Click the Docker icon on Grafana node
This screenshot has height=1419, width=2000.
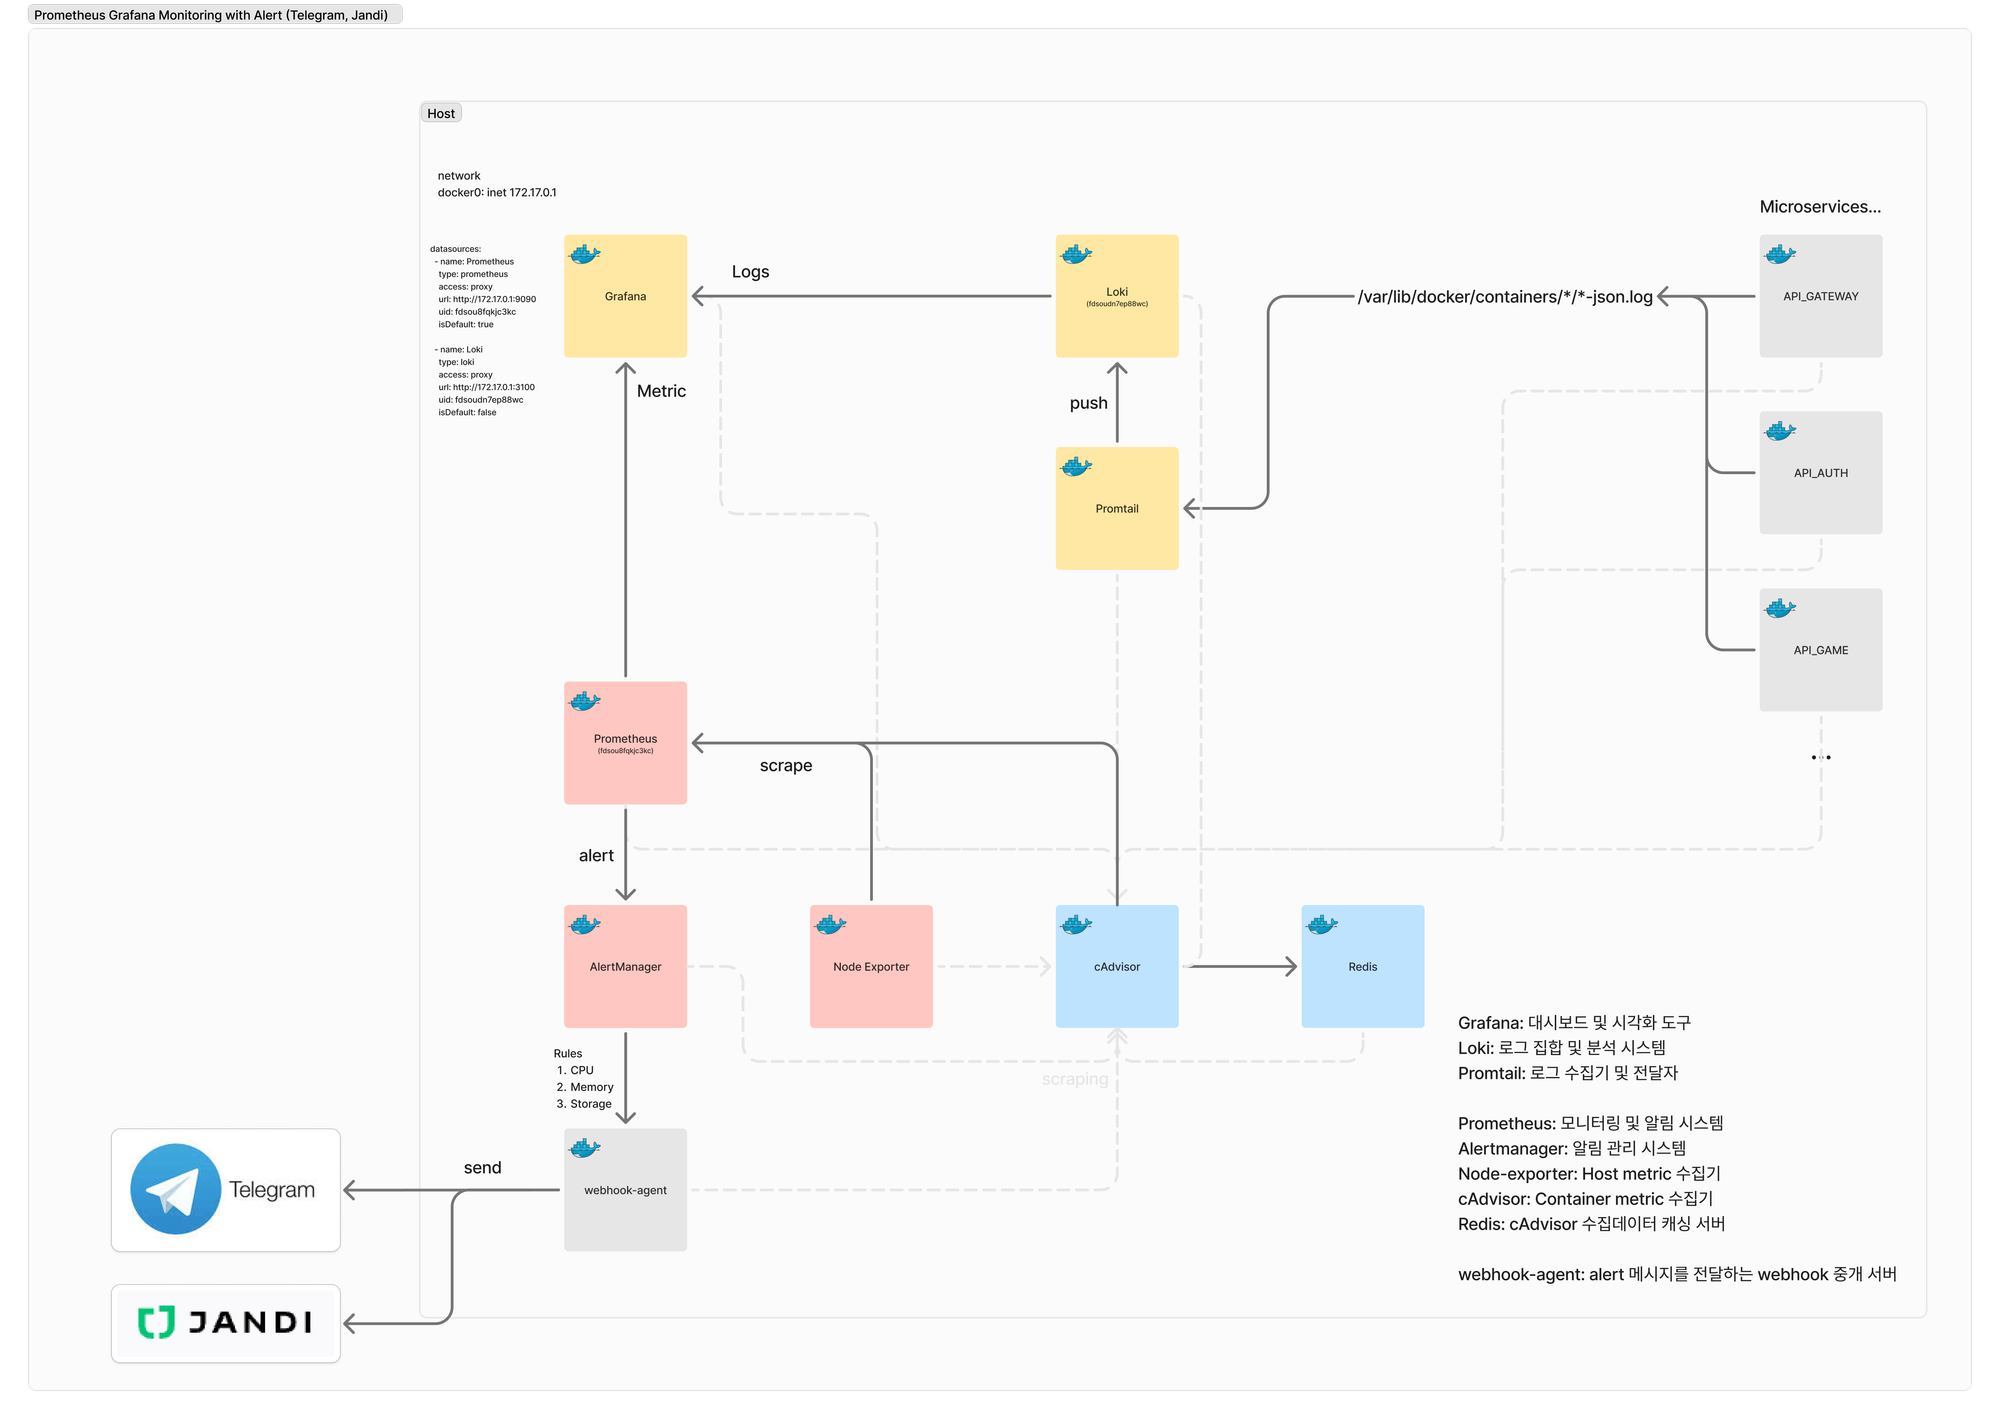[584, 254]
